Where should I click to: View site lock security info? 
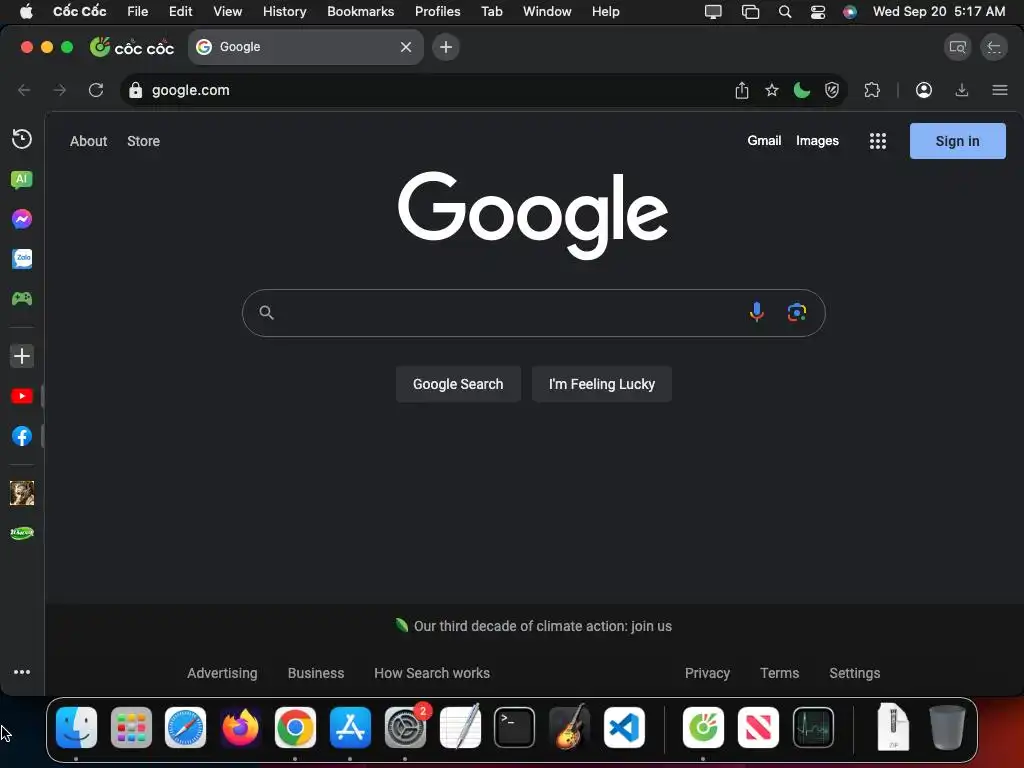tap(135, 90)
